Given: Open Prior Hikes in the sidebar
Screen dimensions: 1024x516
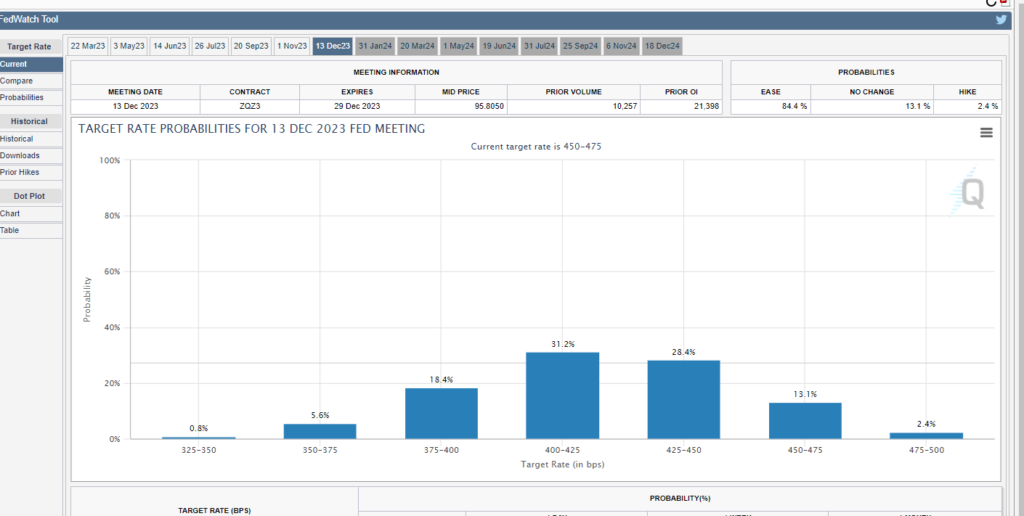Looking at the screenshot, I should [21, 172].
